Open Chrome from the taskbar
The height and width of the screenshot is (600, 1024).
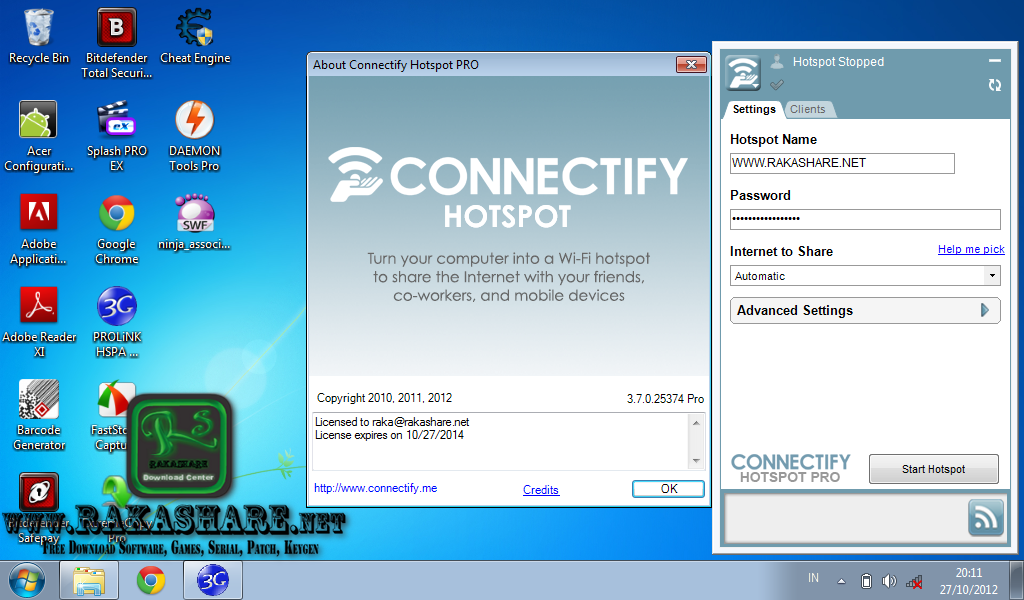point(151,580)
